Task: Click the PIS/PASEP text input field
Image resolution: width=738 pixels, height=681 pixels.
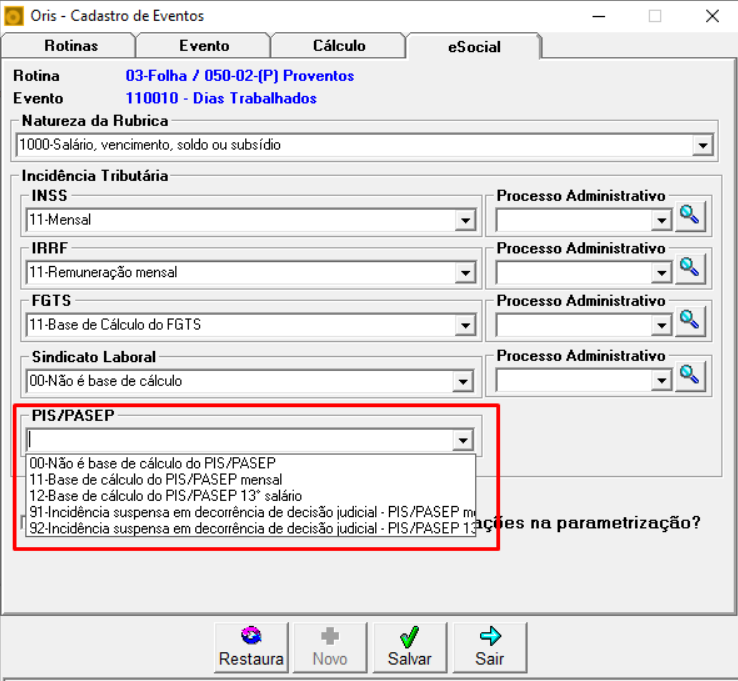Action: point(240,441)
